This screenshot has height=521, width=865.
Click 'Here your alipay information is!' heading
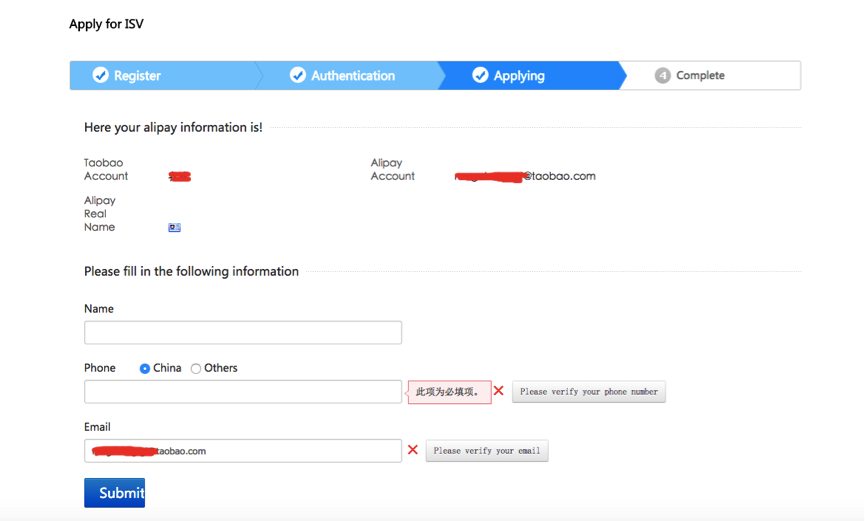click(x=173, y=127)
